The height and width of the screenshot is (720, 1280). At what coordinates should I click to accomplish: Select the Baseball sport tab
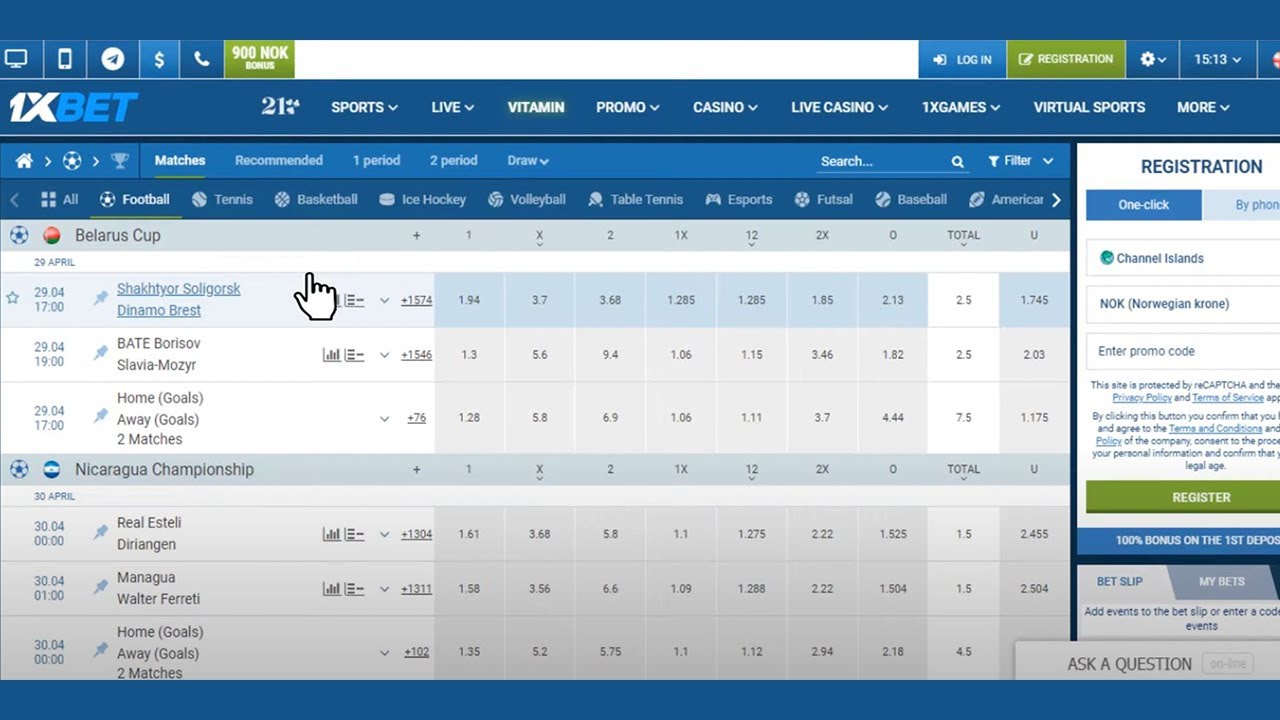911,199
